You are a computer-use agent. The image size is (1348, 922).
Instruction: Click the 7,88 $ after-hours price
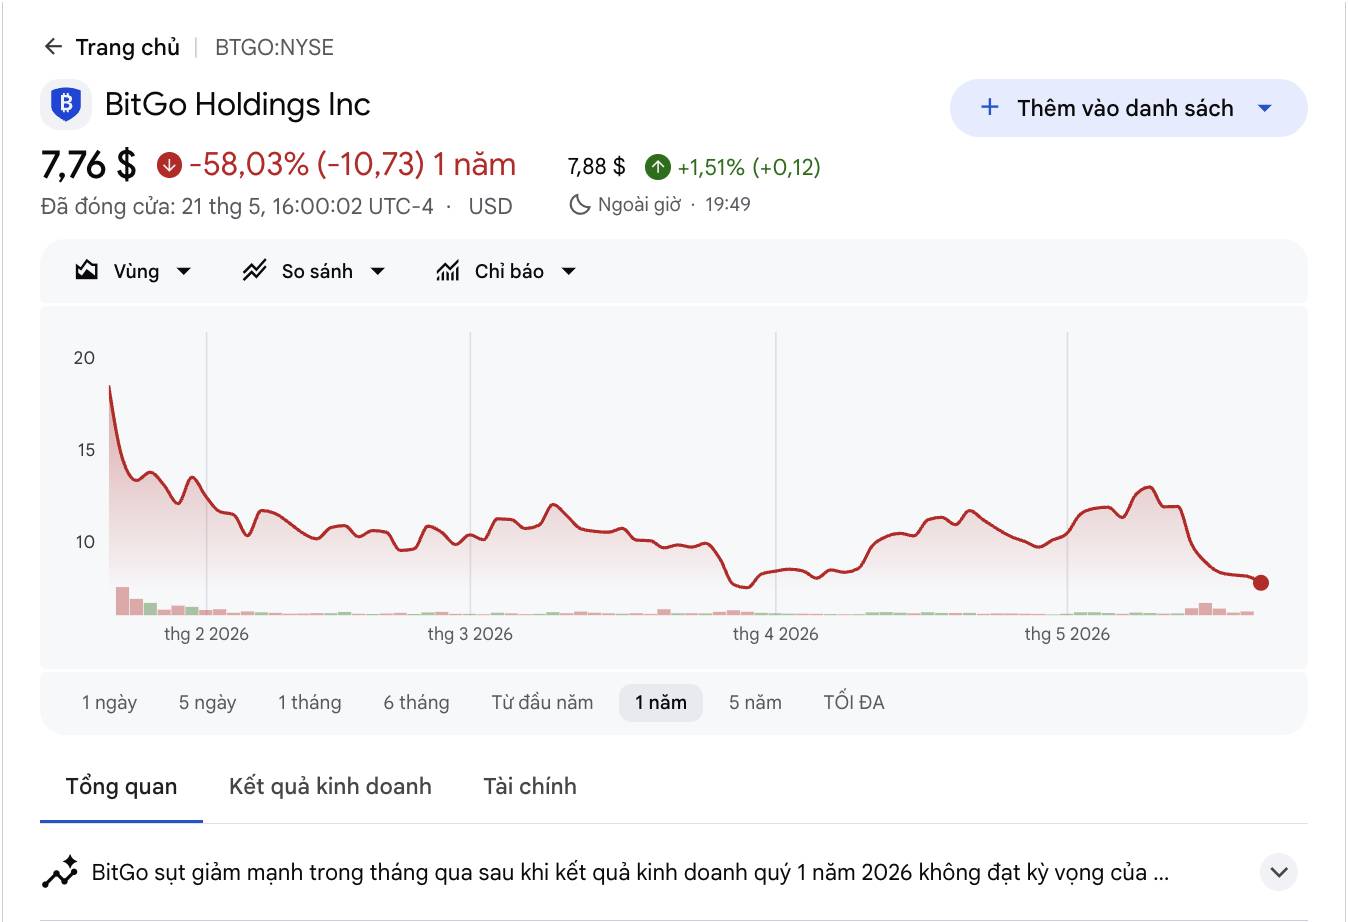pos(596,166)
